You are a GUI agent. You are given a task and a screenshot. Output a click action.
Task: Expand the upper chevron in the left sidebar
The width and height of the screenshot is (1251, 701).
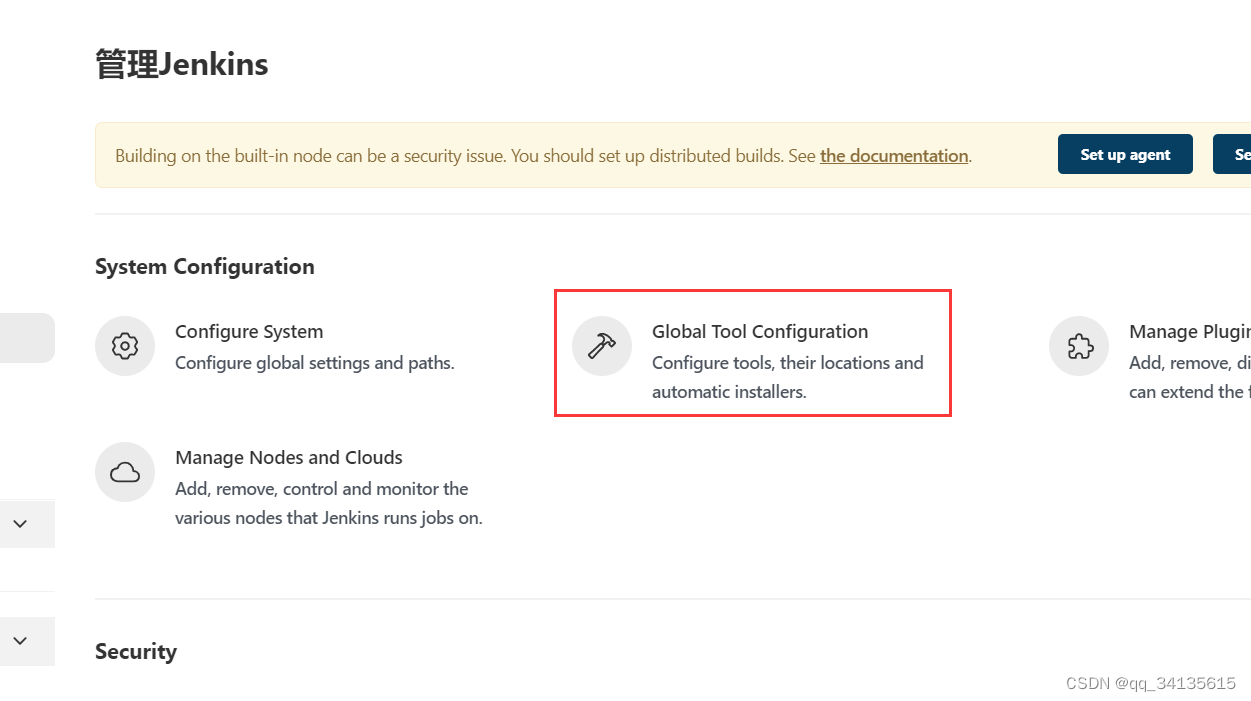(x=20, y=524)
